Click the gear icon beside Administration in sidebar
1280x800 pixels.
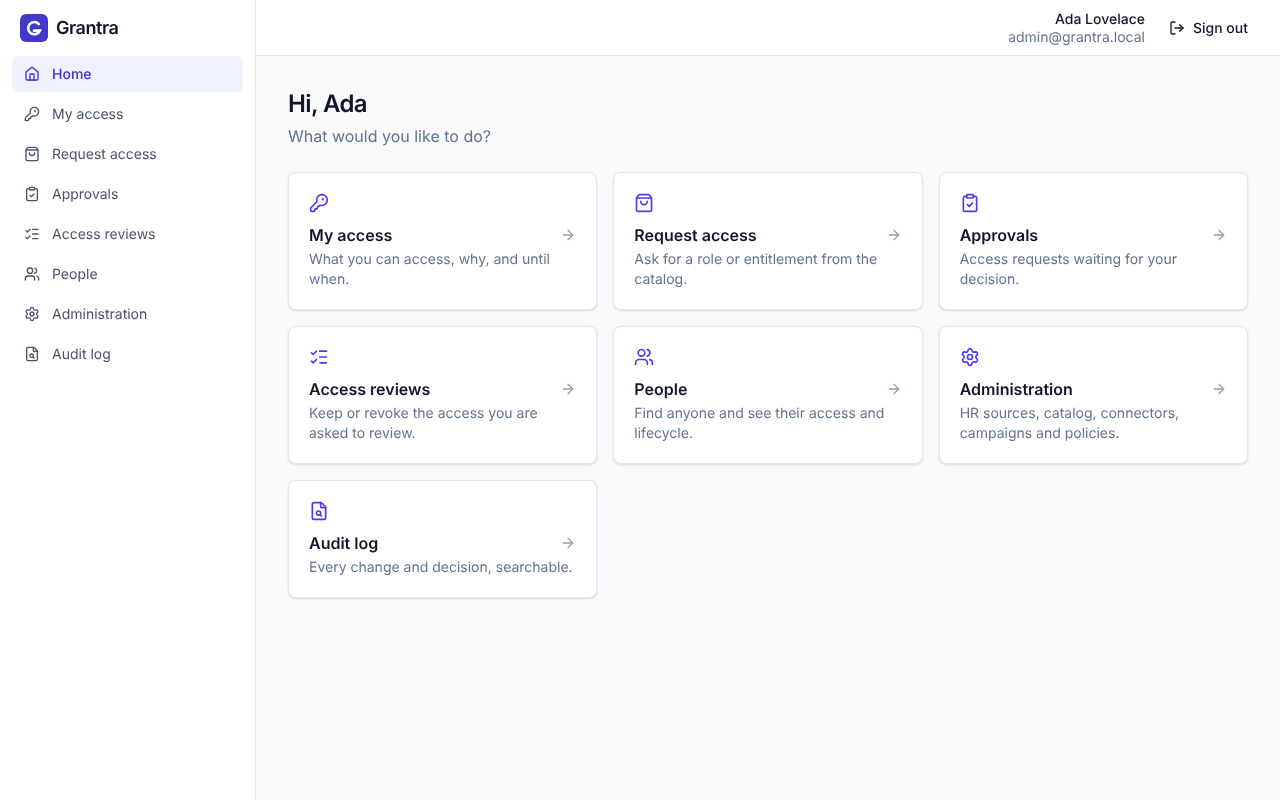click(32, 314)
